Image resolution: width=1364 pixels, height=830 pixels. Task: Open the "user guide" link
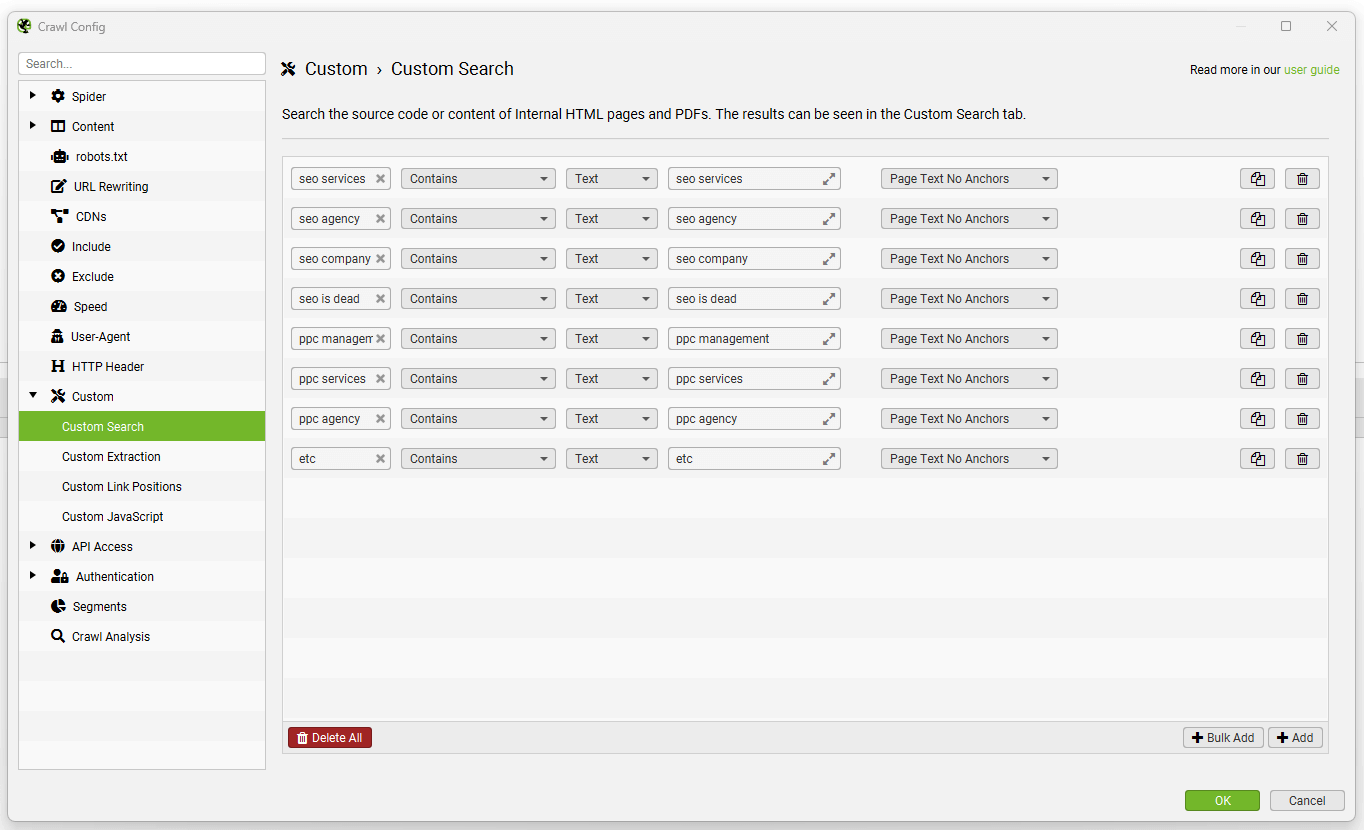click(x=1312, y=70)
